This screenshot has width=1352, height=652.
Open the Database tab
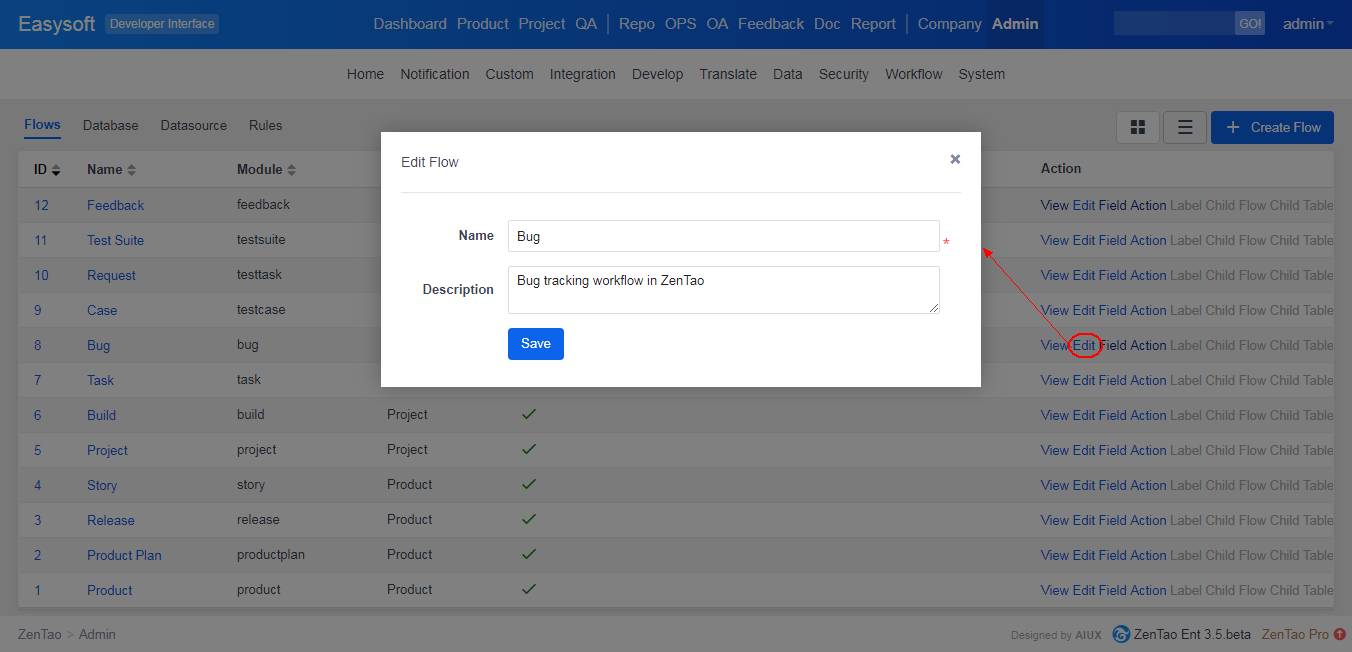tap(110, 125)
